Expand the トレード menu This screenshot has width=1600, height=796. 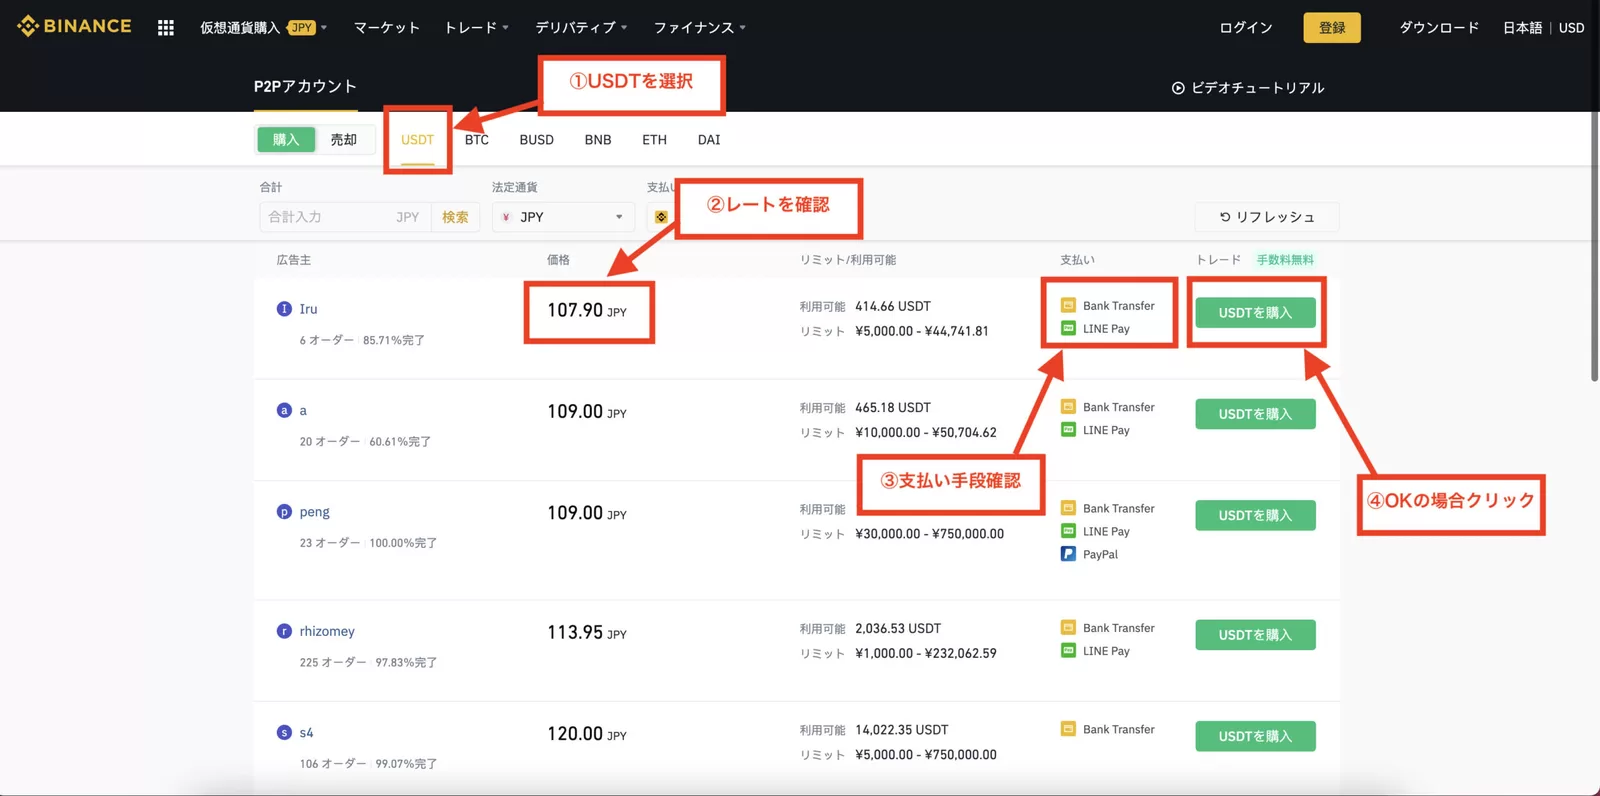pyautogui.click(x=477, y=28)
